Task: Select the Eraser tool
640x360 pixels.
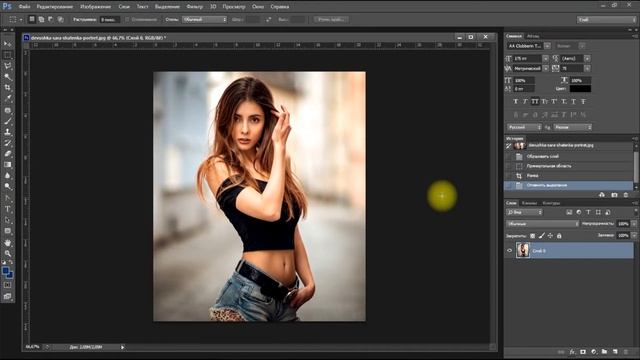Action: (x=7, y=154)
